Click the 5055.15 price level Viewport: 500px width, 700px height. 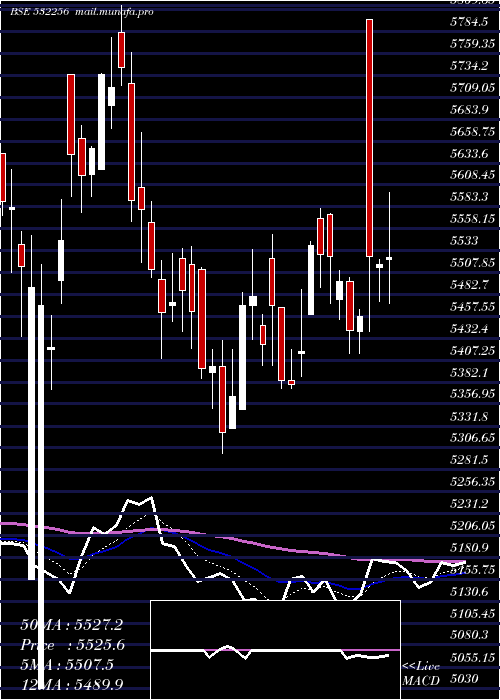(x=472, y=657)
